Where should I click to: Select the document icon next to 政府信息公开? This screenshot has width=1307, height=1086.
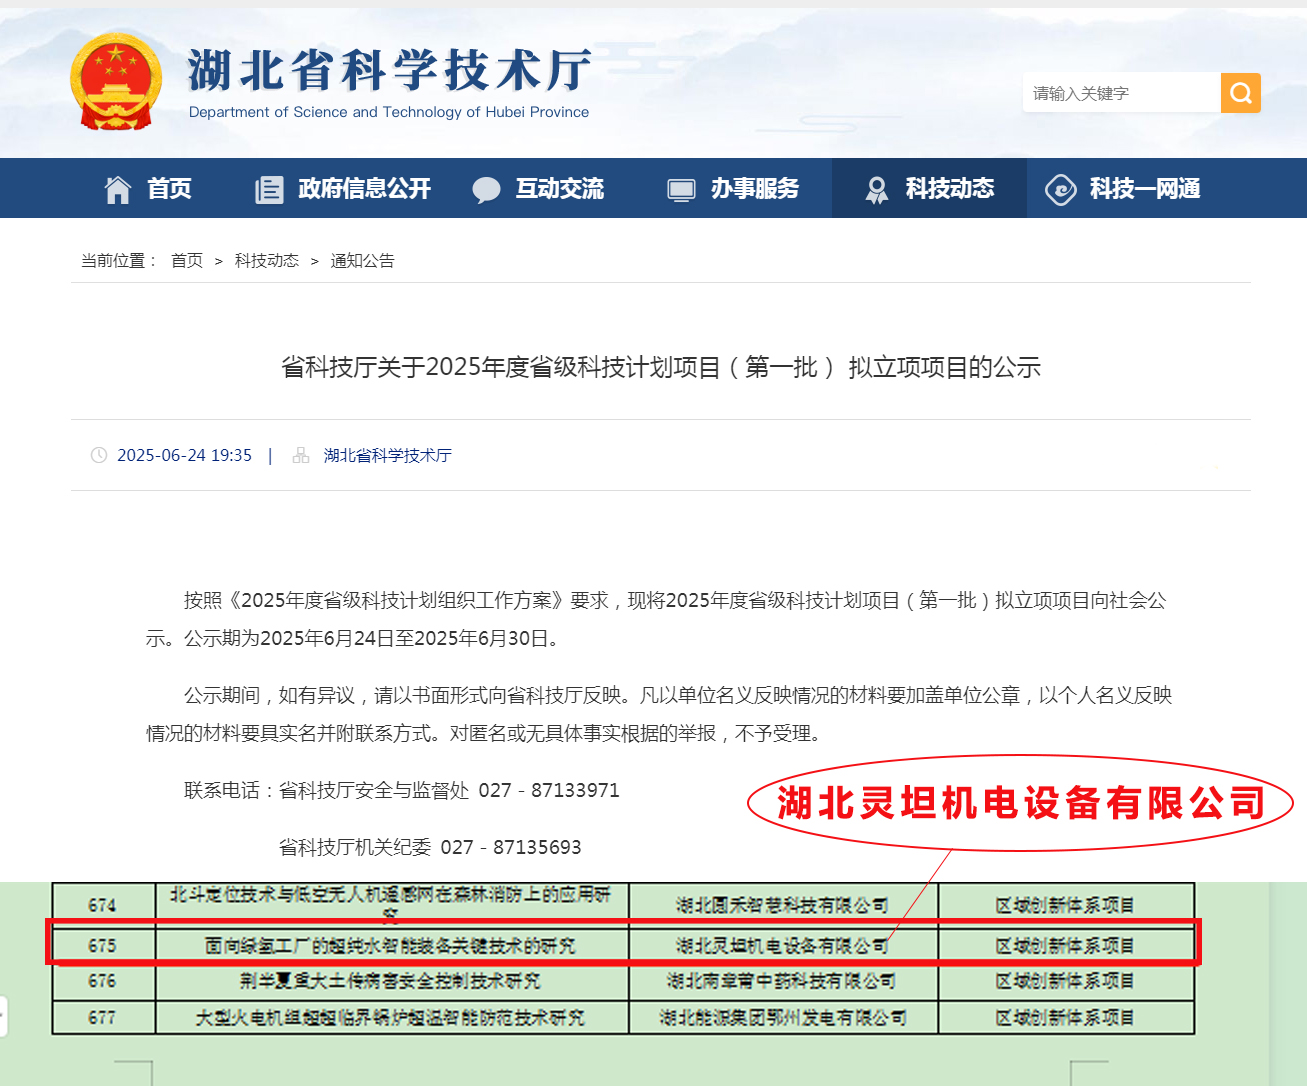pyautogui.click(x=267, y=188)
